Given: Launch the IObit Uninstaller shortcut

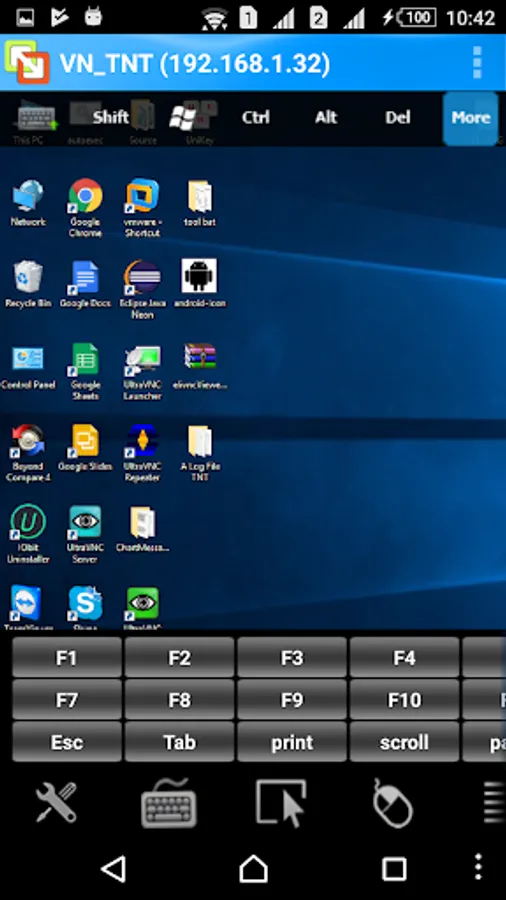Looking at the screenshot, I should [28, 534].
